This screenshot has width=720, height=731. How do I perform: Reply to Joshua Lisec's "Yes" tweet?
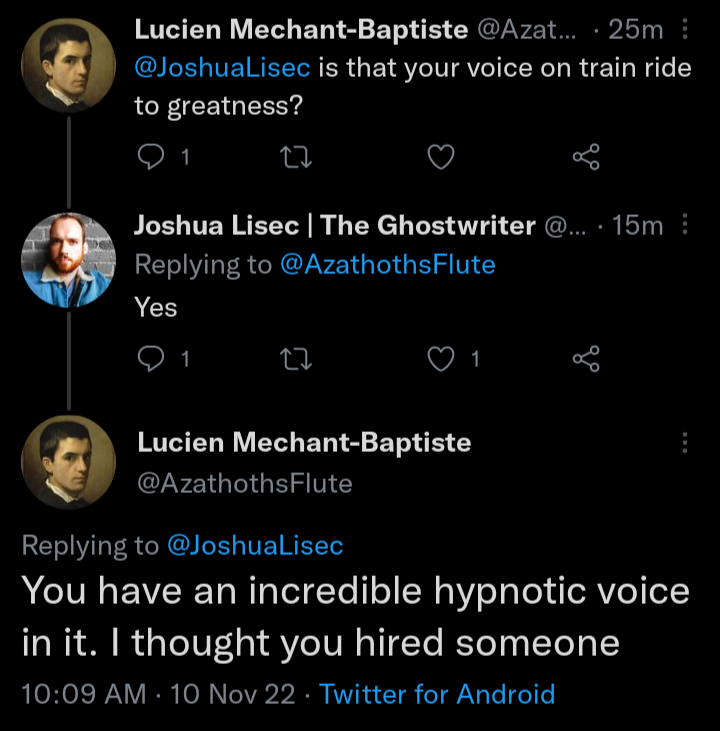point(150,358)
